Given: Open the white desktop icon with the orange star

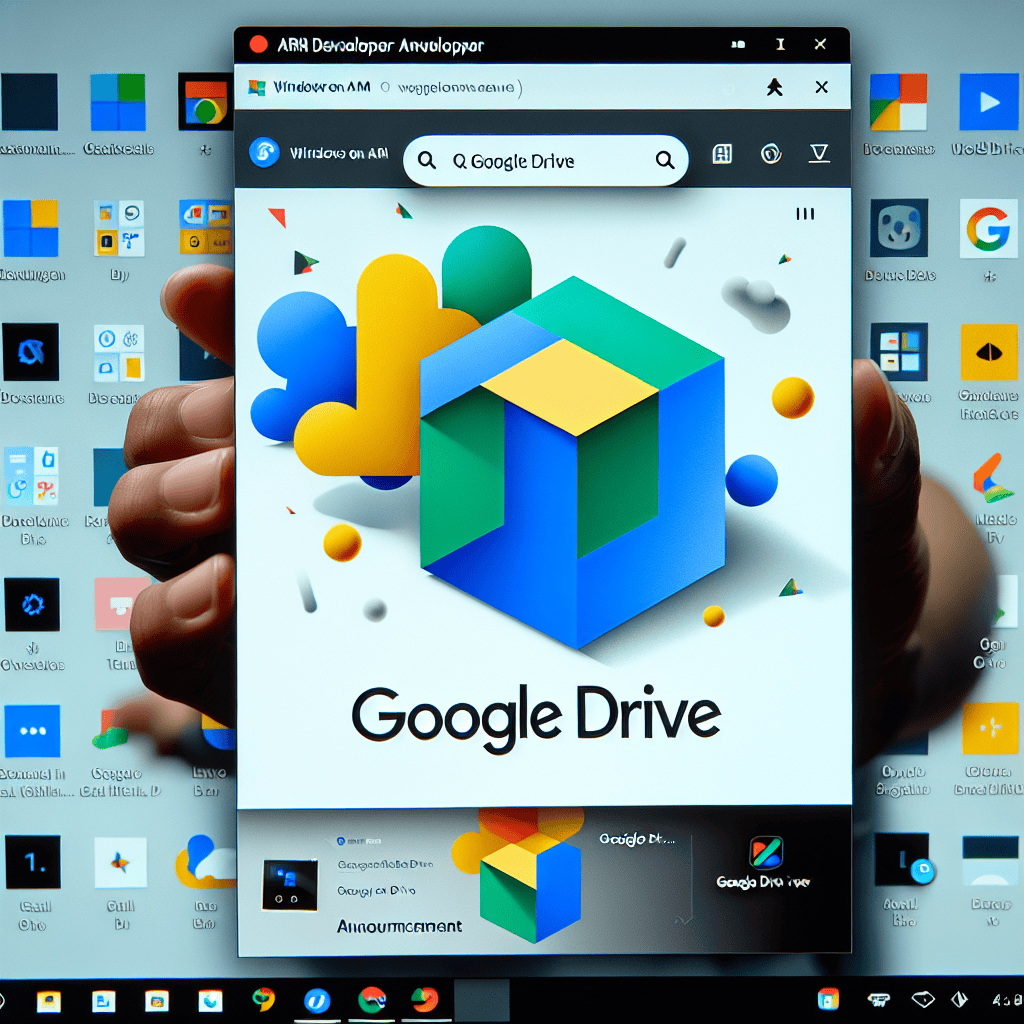Looking at the screenshot, I should point(120,862).
